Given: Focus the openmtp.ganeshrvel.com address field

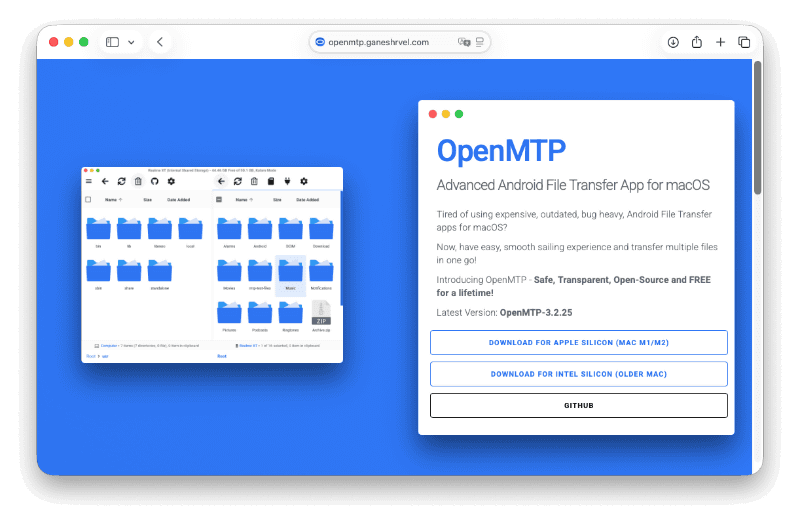Looking at the screenshot, I should pos(399,42).
